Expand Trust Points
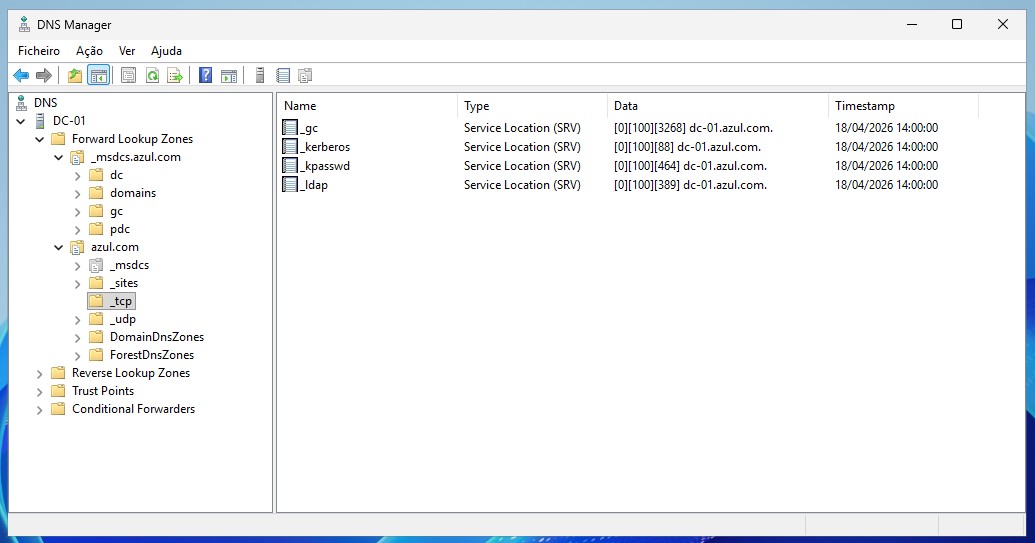1035x543 pixels. pyautogui.click(x=40, y=392)
